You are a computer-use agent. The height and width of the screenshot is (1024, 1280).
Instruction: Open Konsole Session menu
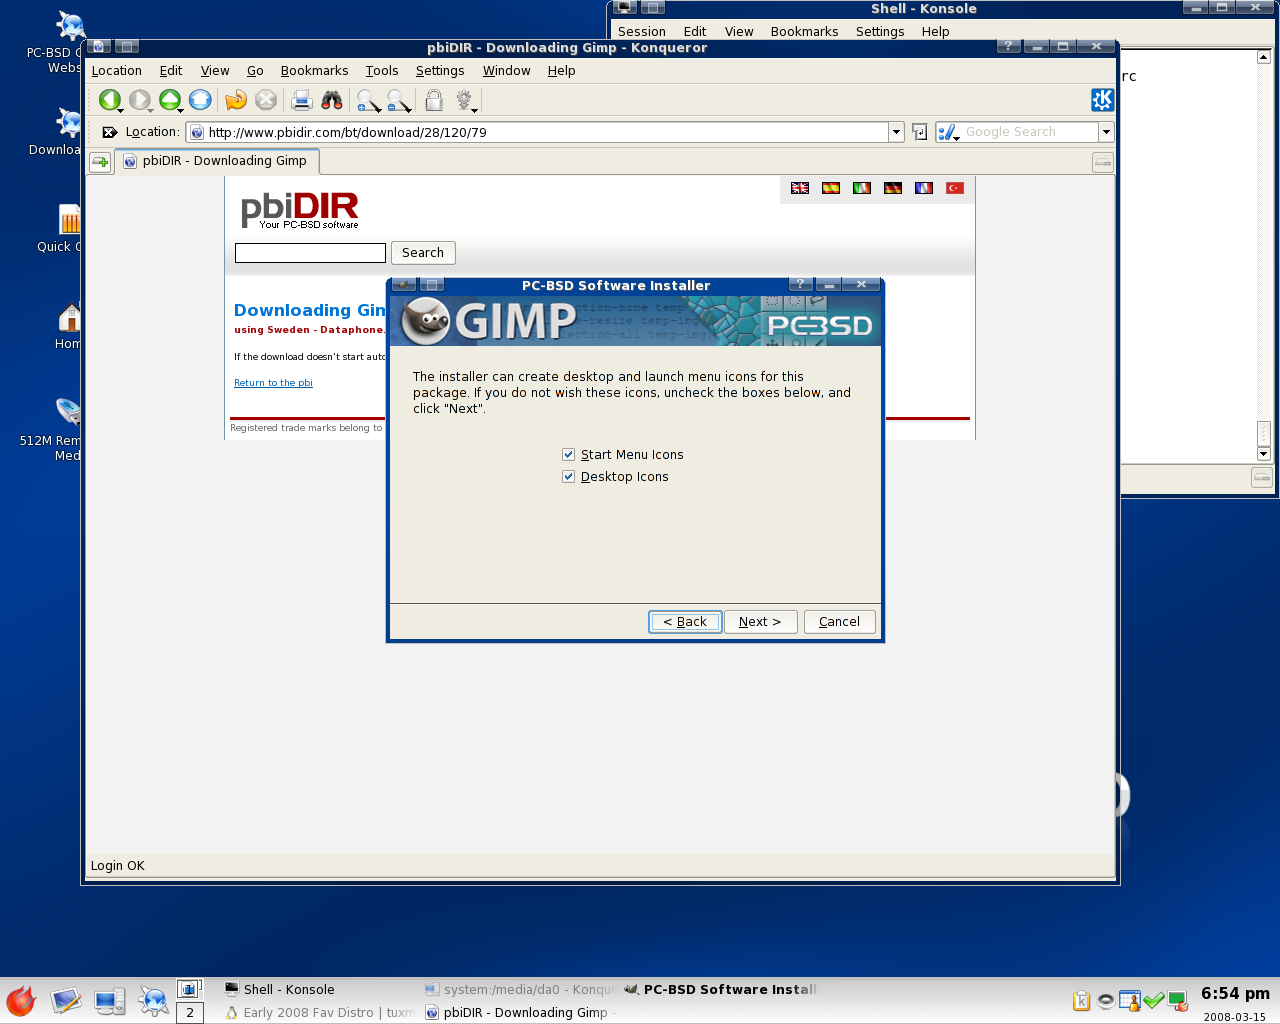[x=642, y=32]
